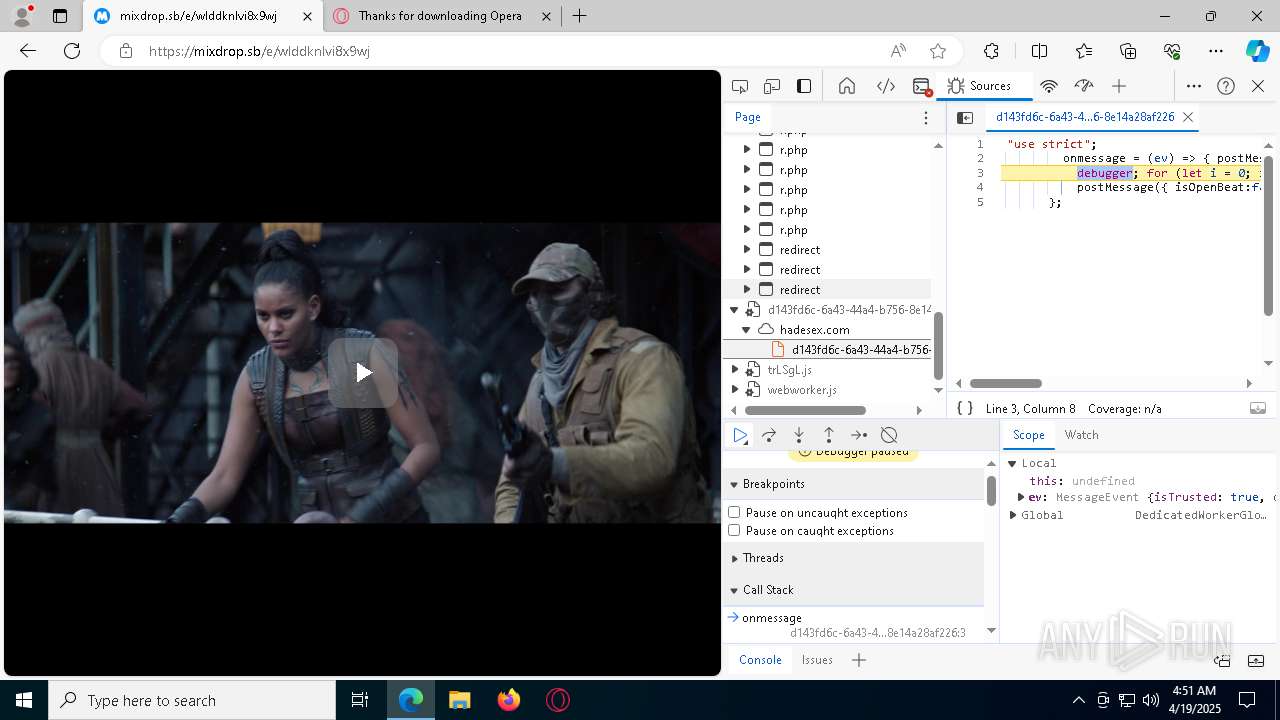Open Favorites list icon
Screen dimensions: 1280x720
[x=1084, y=51]
